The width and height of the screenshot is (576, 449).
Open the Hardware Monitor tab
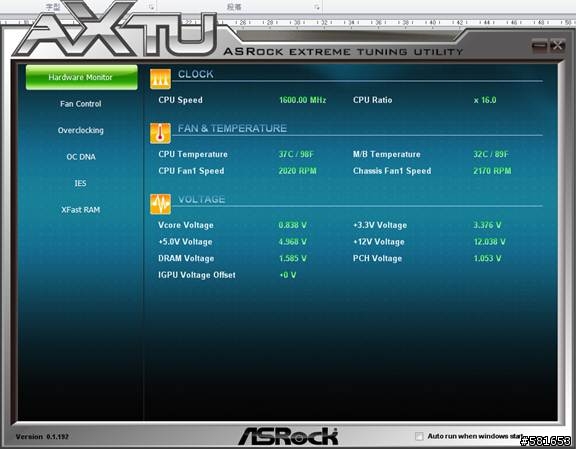click(82, 77)
